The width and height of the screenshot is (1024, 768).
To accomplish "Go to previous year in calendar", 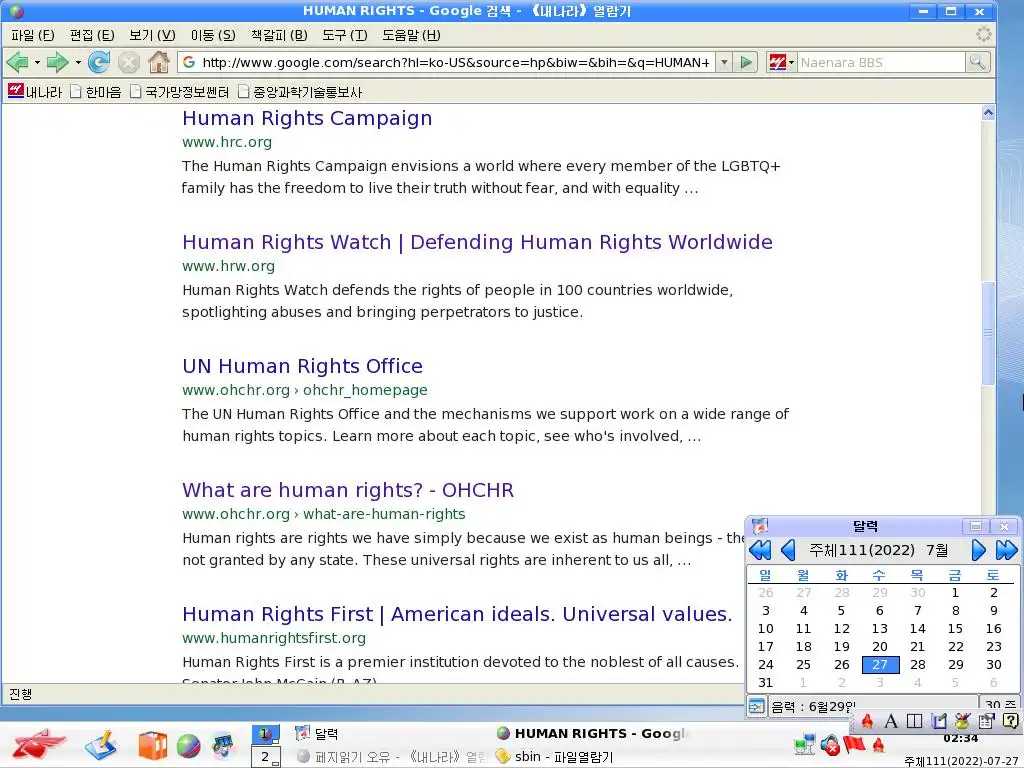I will point(760,551).
